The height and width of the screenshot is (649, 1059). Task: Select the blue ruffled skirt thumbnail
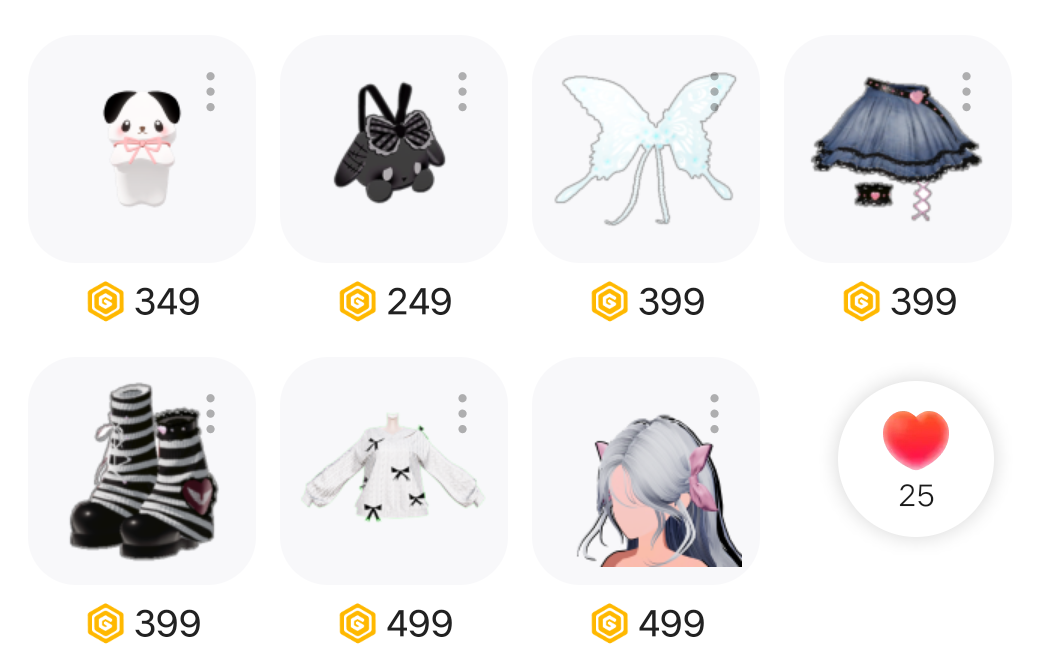(898, 149)
